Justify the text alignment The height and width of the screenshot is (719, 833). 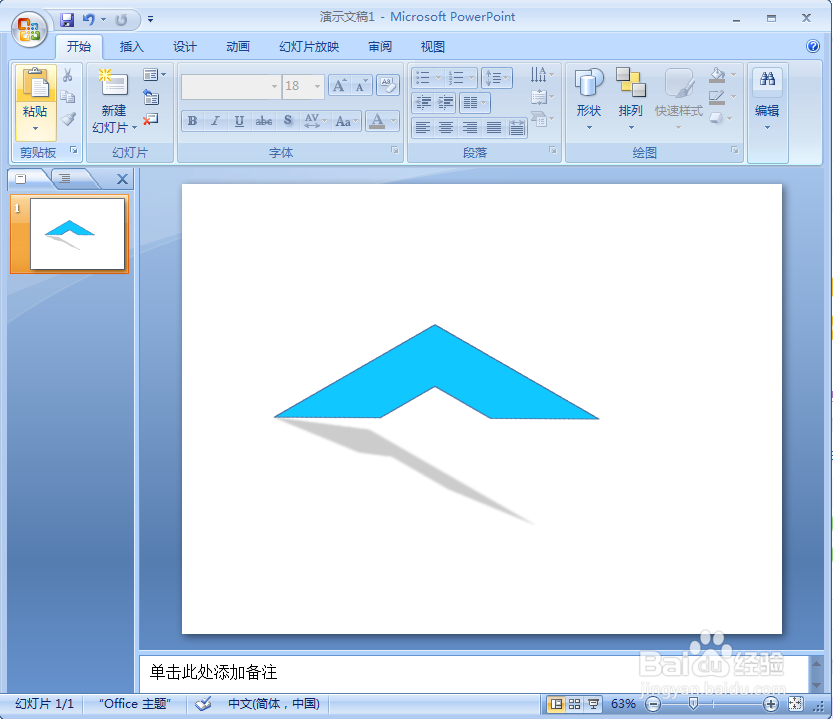coord(494,128)
